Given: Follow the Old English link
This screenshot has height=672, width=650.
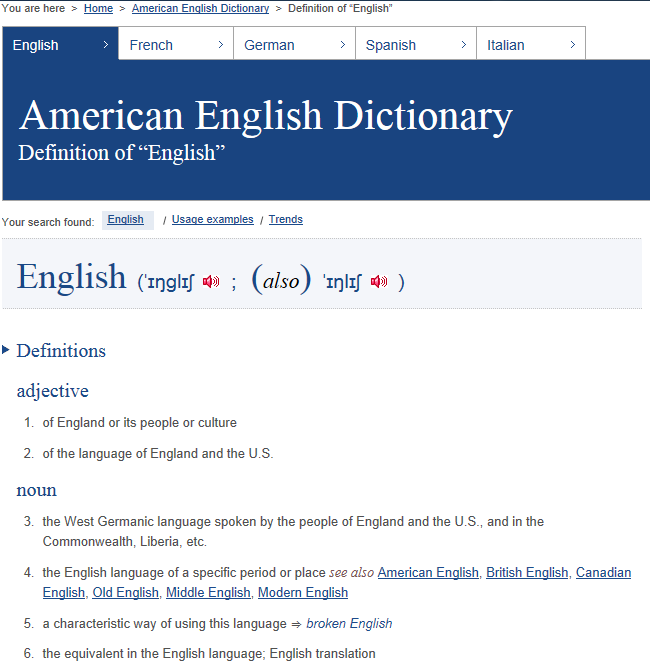Looking at the screenshot, I should 126,593.
